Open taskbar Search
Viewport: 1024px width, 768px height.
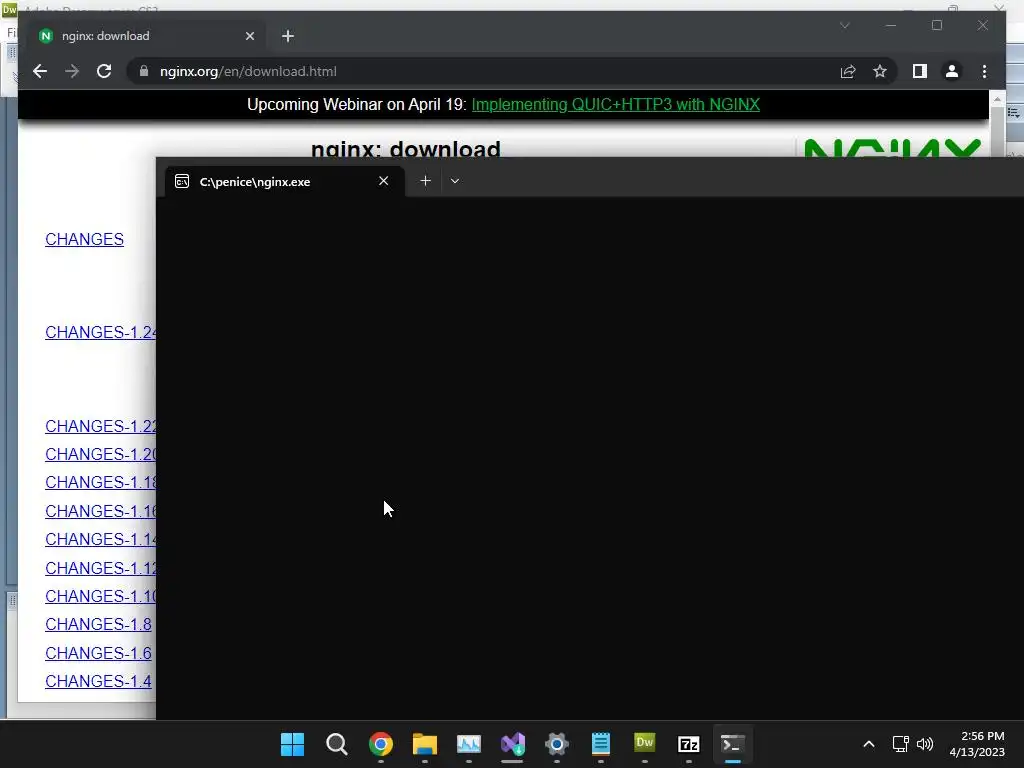point(337,744)
